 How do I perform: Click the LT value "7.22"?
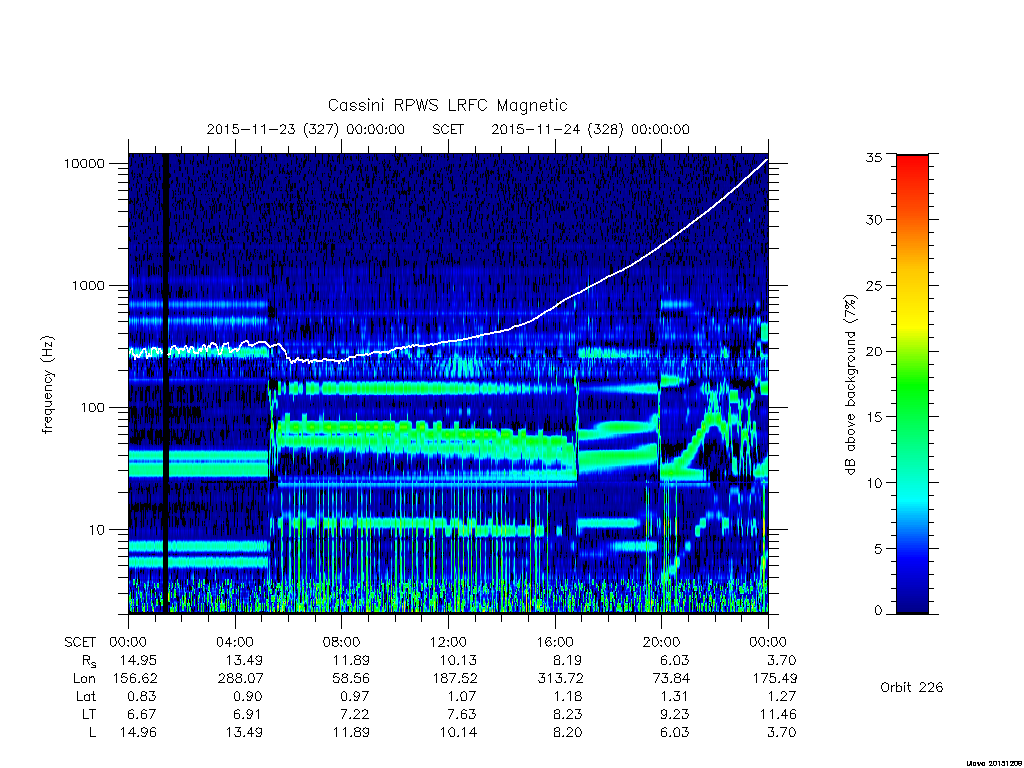(x=355, y=714)
